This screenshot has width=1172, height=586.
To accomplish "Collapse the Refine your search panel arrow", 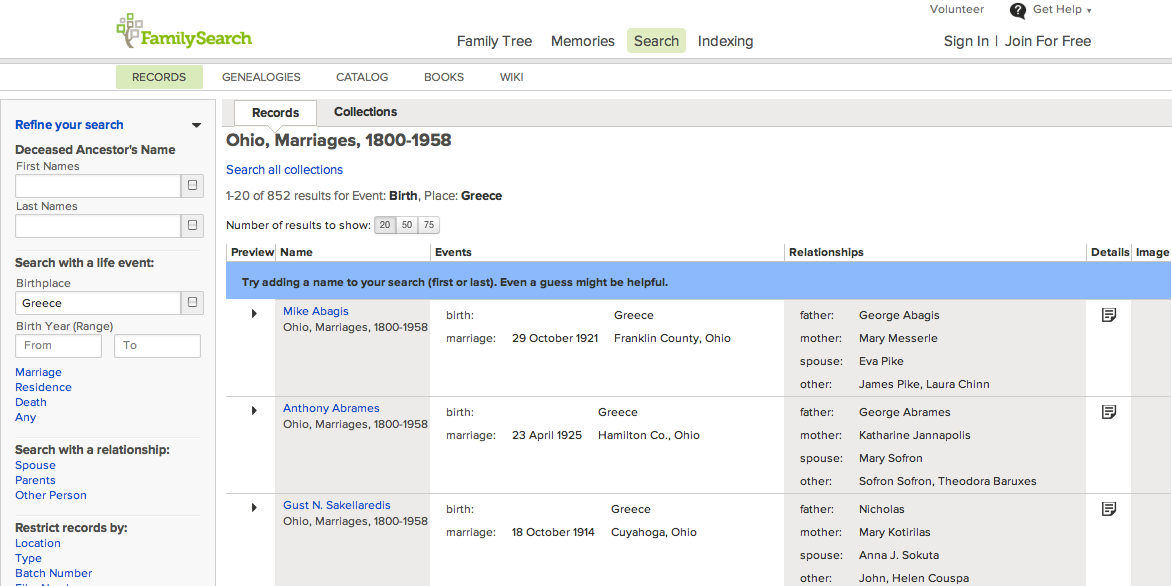I will (x=196, y=126).
